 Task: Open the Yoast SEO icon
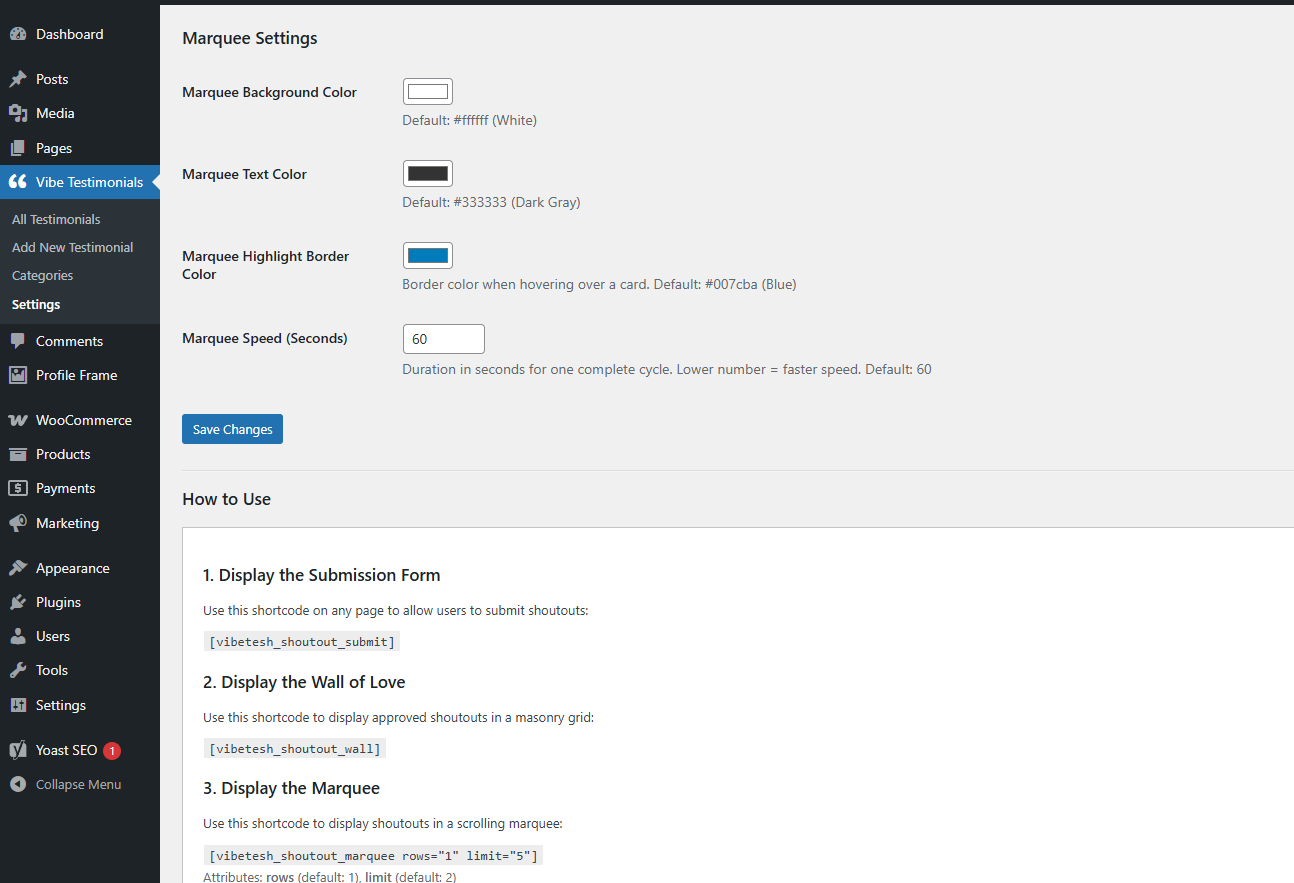click(x=18, y=749)
